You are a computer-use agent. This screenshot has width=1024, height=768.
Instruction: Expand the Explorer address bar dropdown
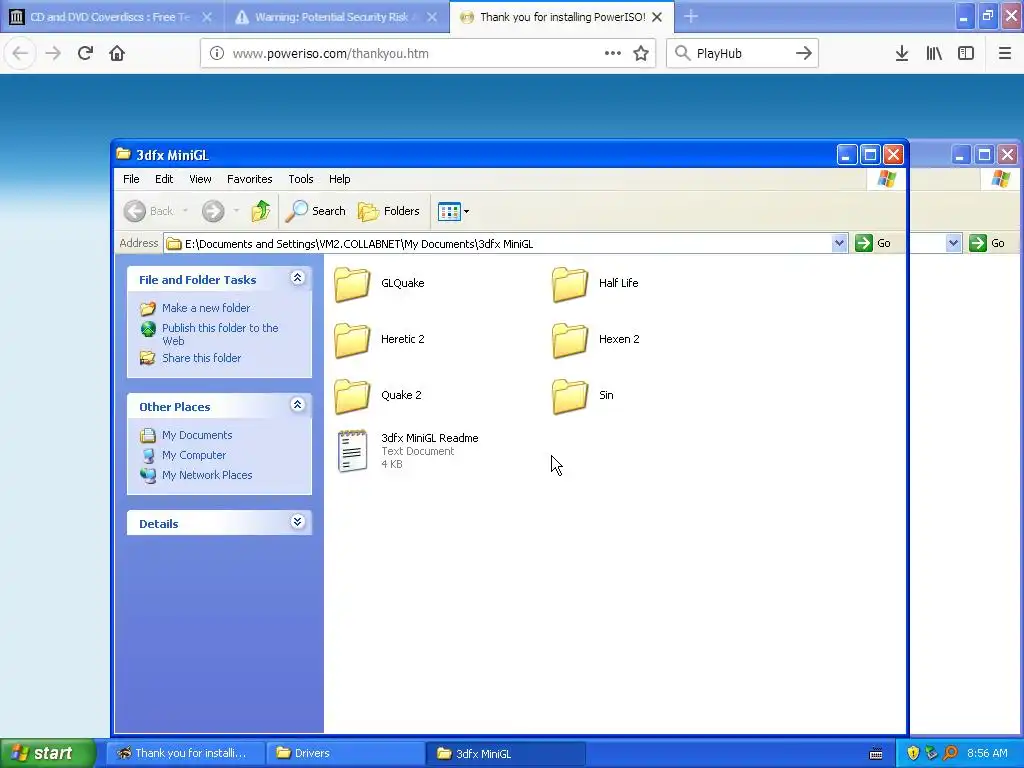pyautogui.click(x=839, y=244)
